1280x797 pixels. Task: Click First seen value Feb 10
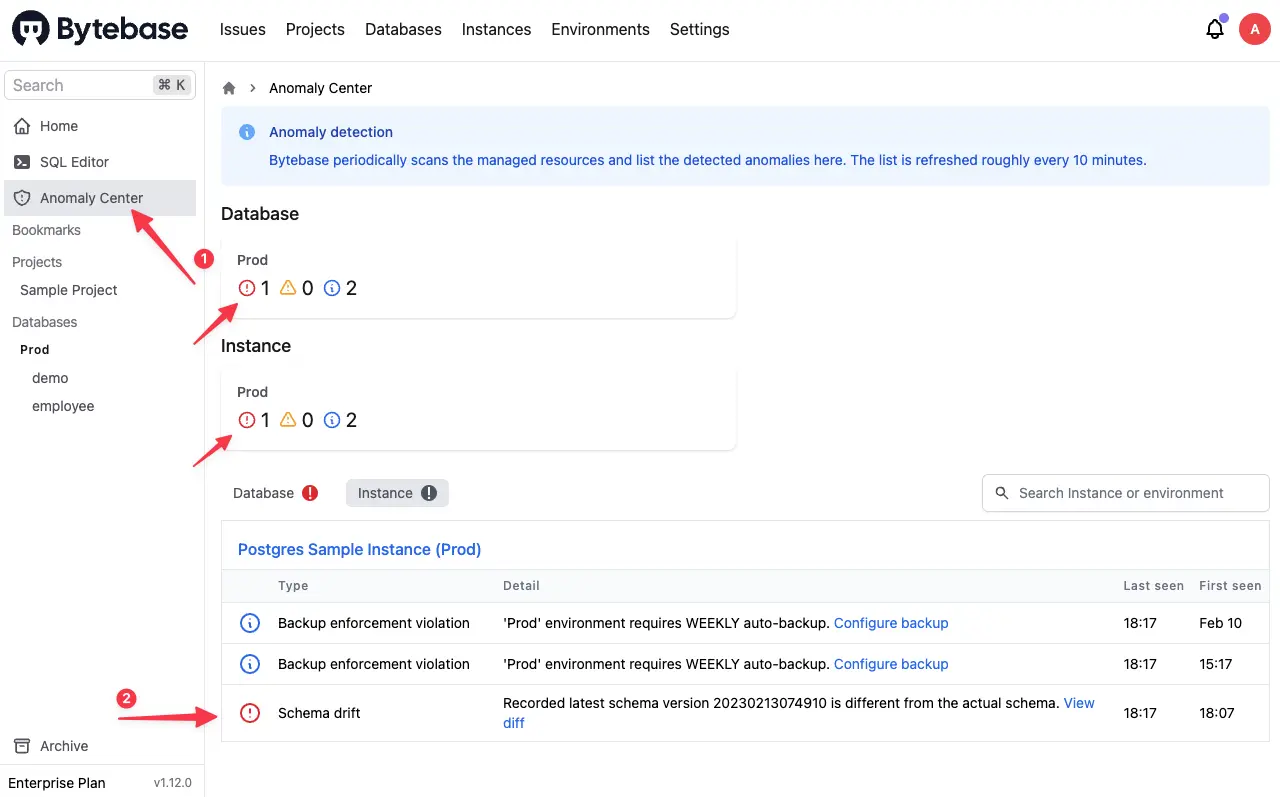(1220, 623)
